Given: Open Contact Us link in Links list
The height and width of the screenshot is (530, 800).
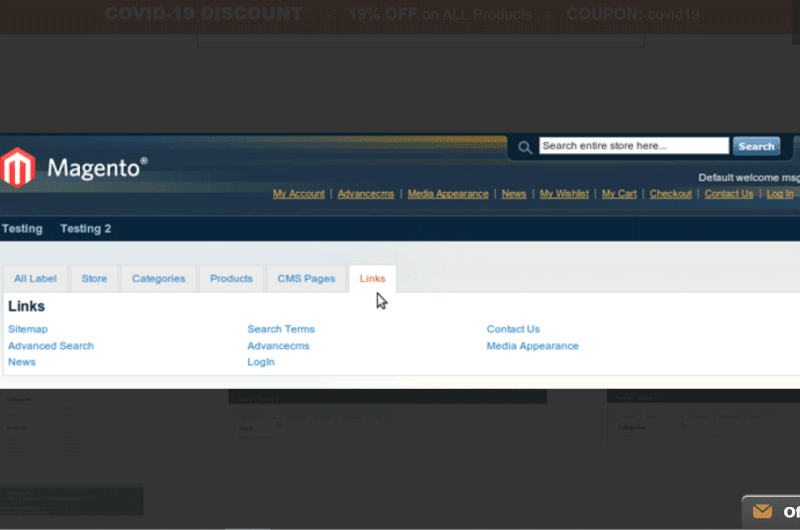Looking at the screenshot, I should click(x=513, y=329).
